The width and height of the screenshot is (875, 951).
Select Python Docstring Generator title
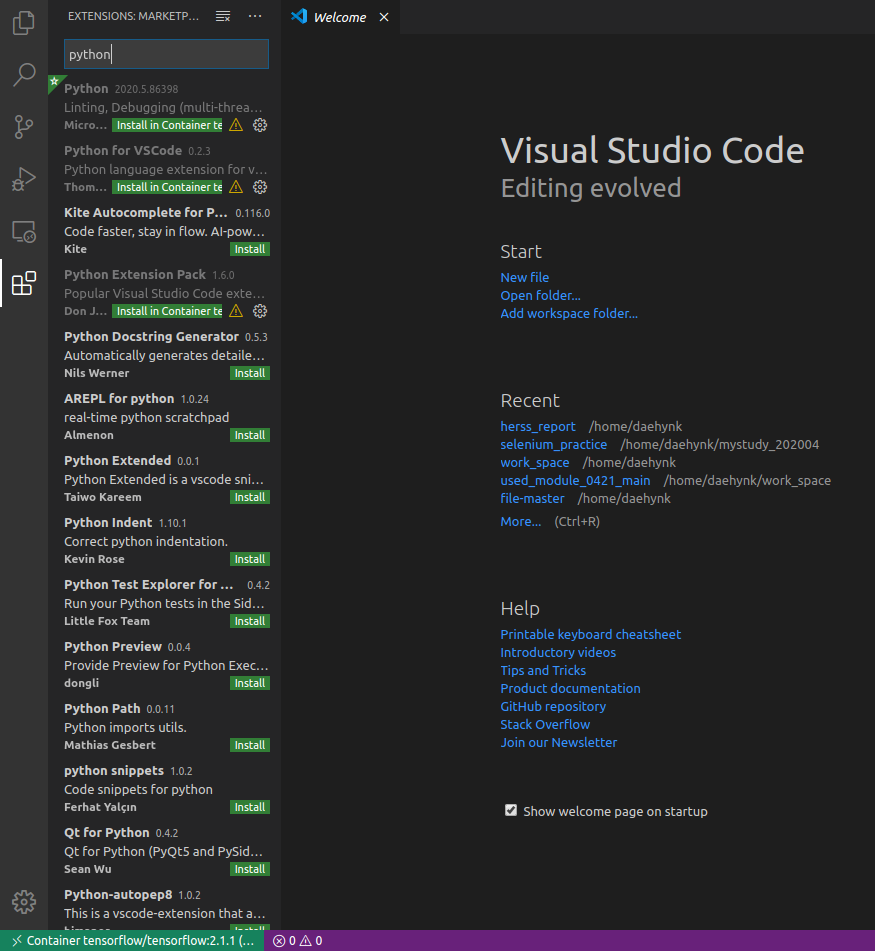click(x=151, y=337)
